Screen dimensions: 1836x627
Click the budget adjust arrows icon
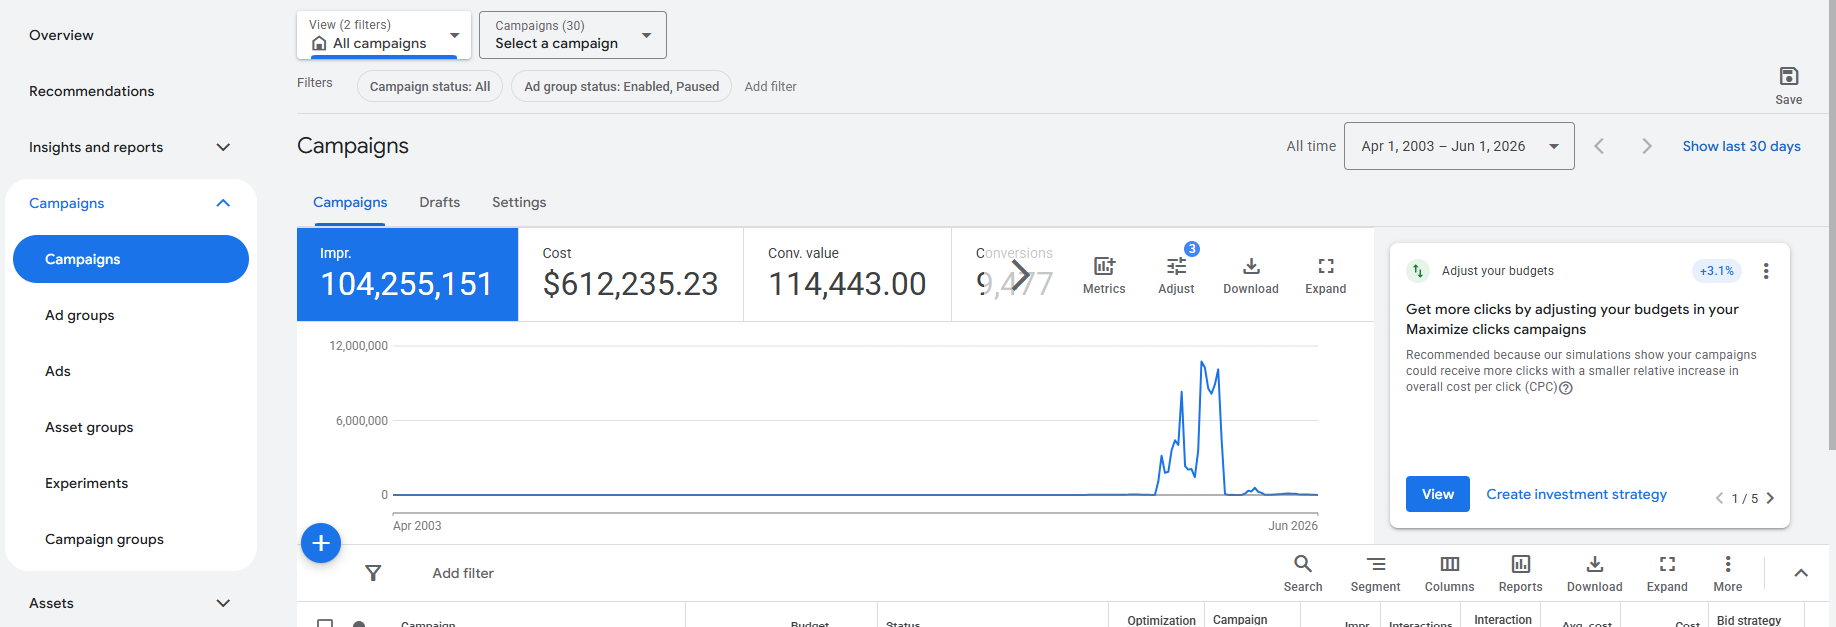[x=1418, y=271]
